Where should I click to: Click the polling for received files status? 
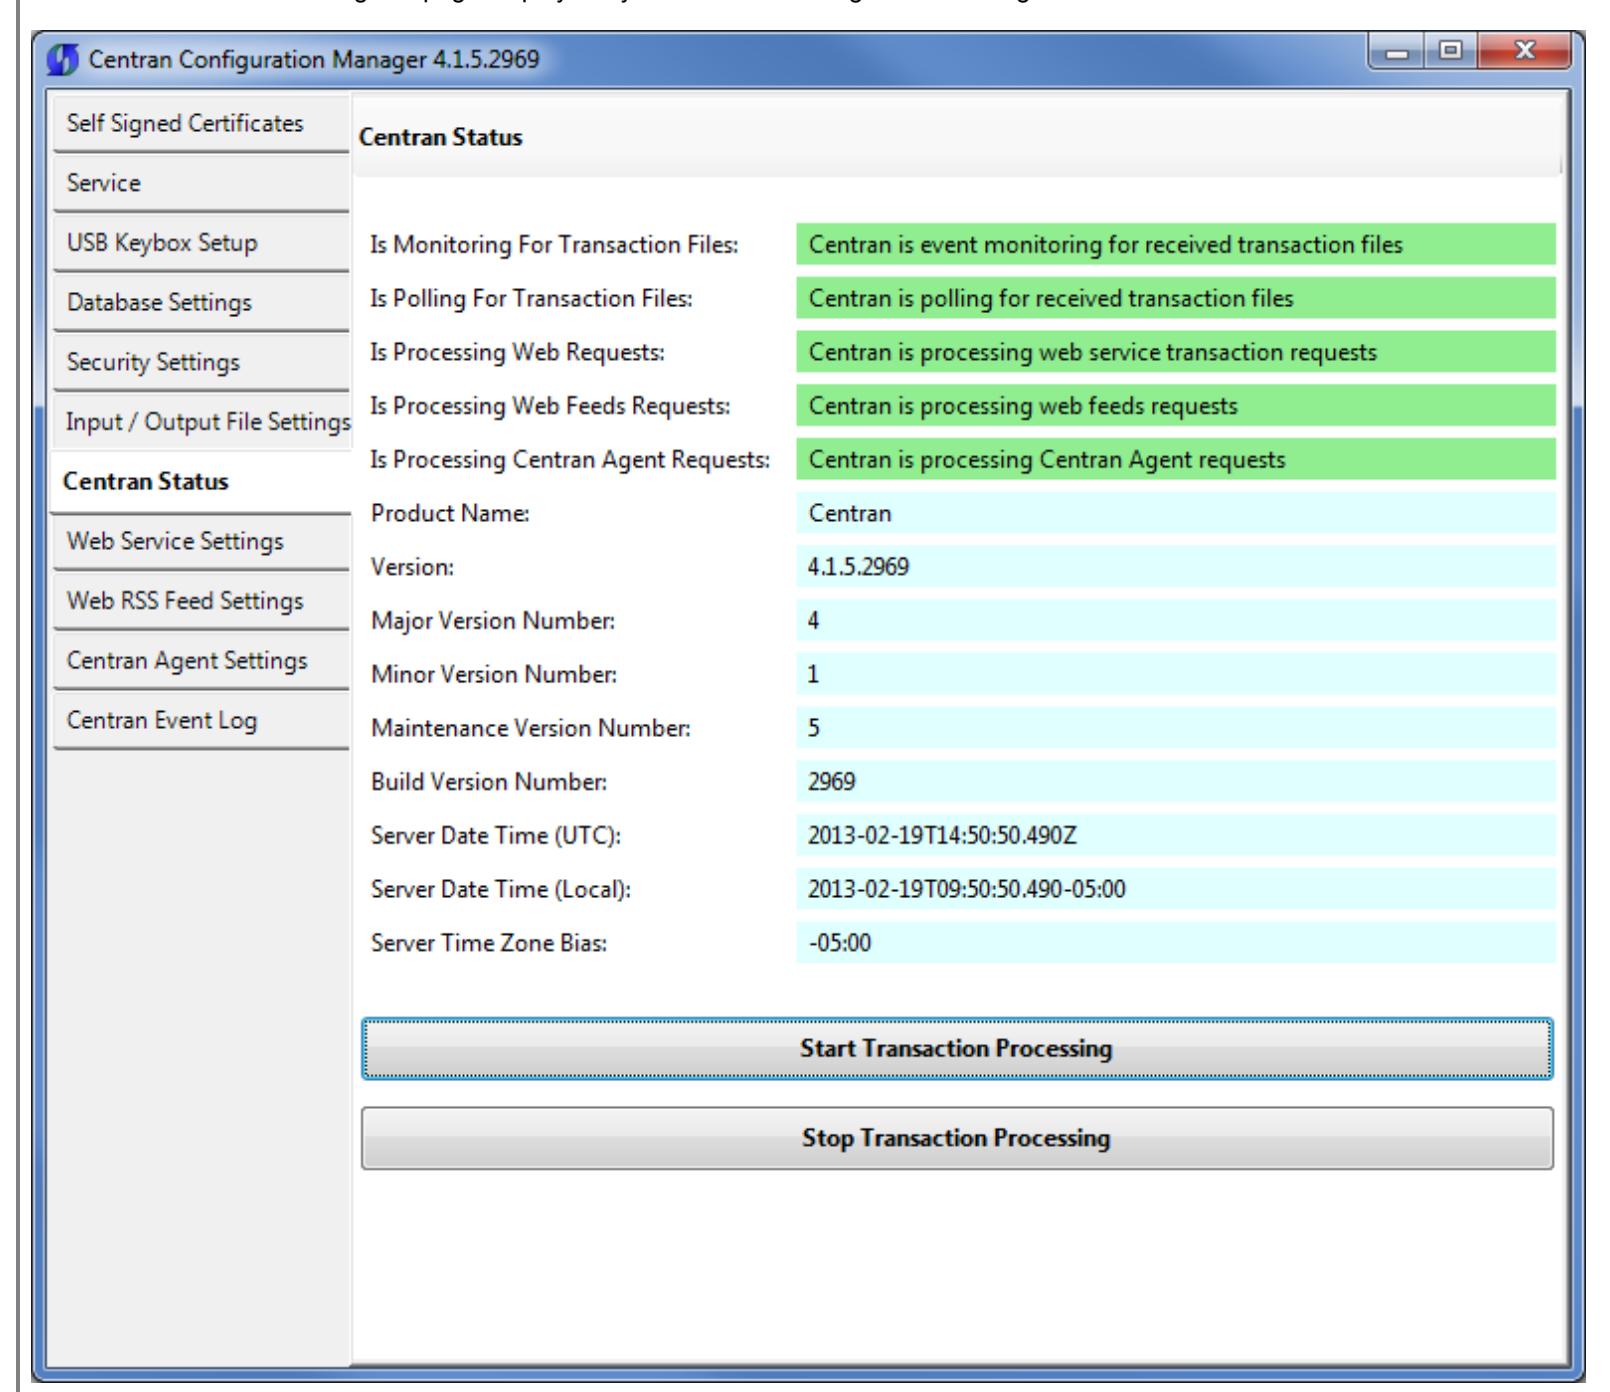(1176, 298)
